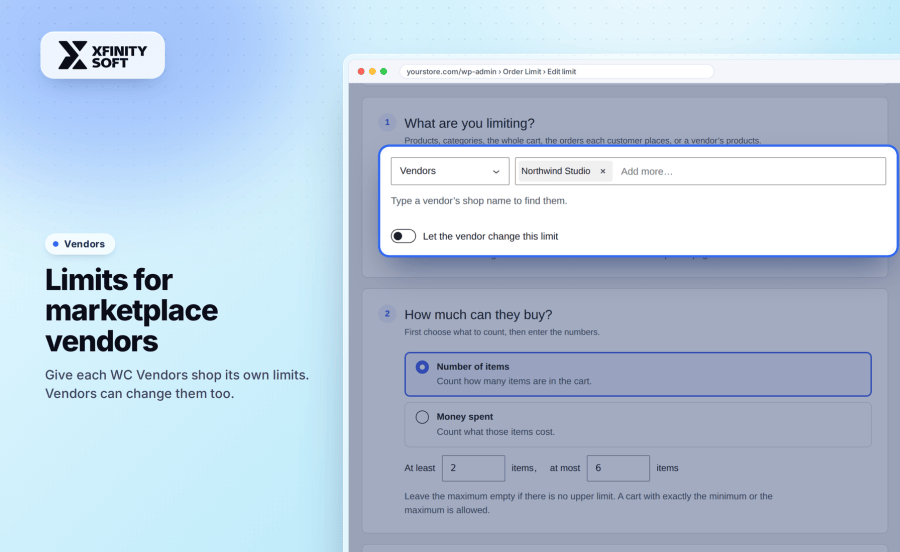The image size is (900, 552).
Task: Click the dropdown chevron beside Vendors
Action: point(496,172)
